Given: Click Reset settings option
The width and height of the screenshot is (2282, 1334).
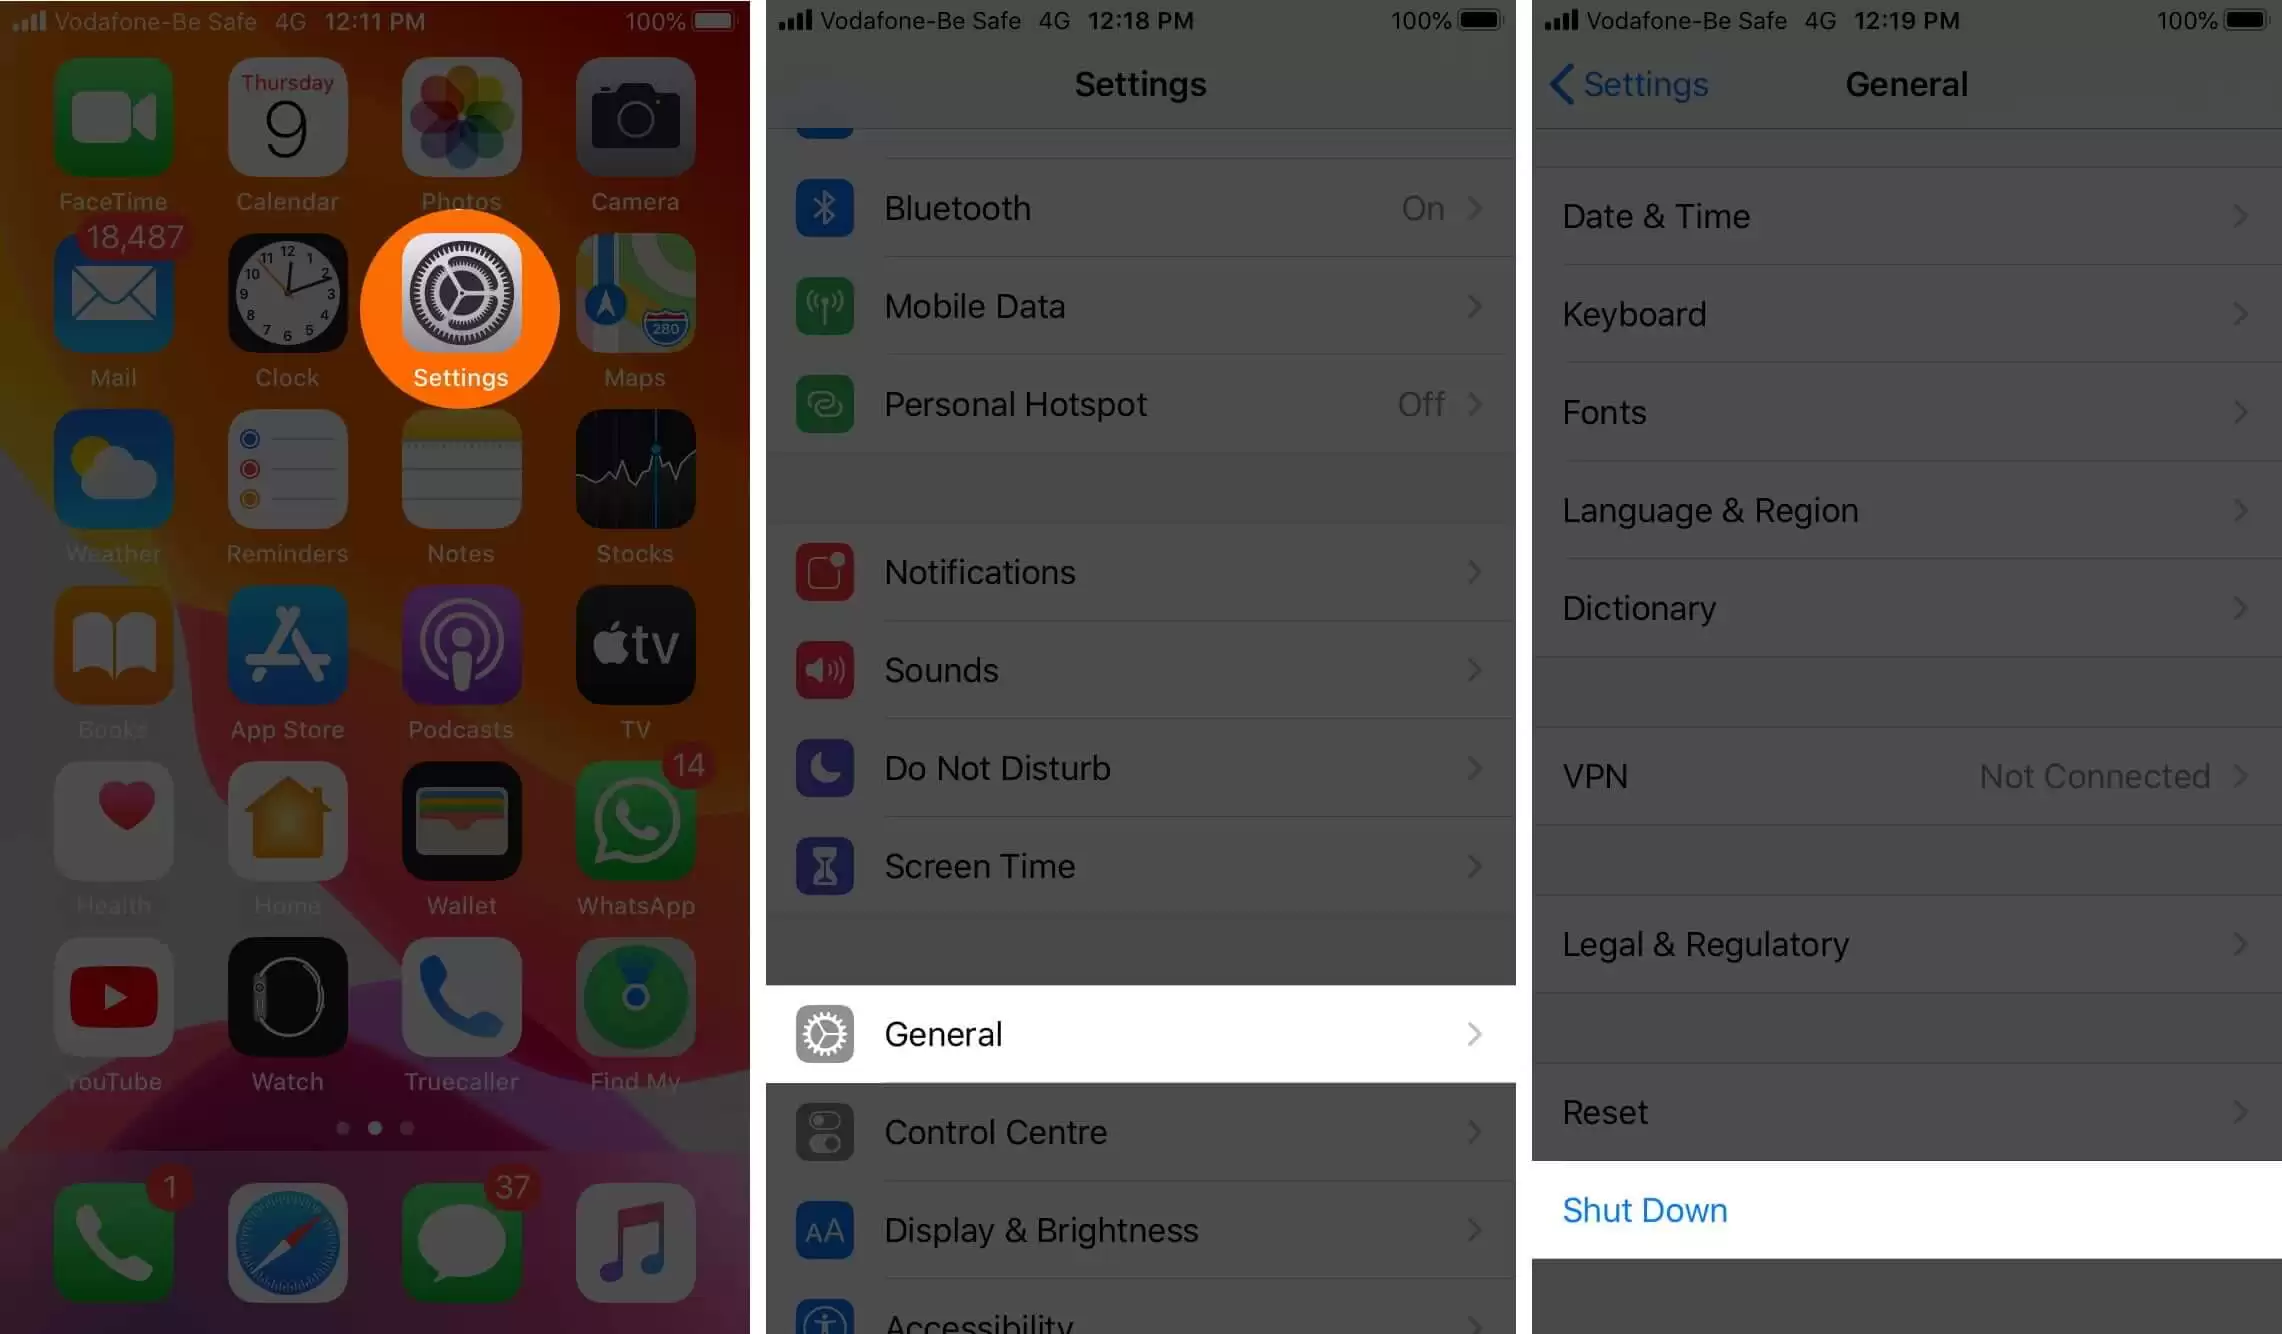Looking at the screenshot, I should coord(1604,1112).
